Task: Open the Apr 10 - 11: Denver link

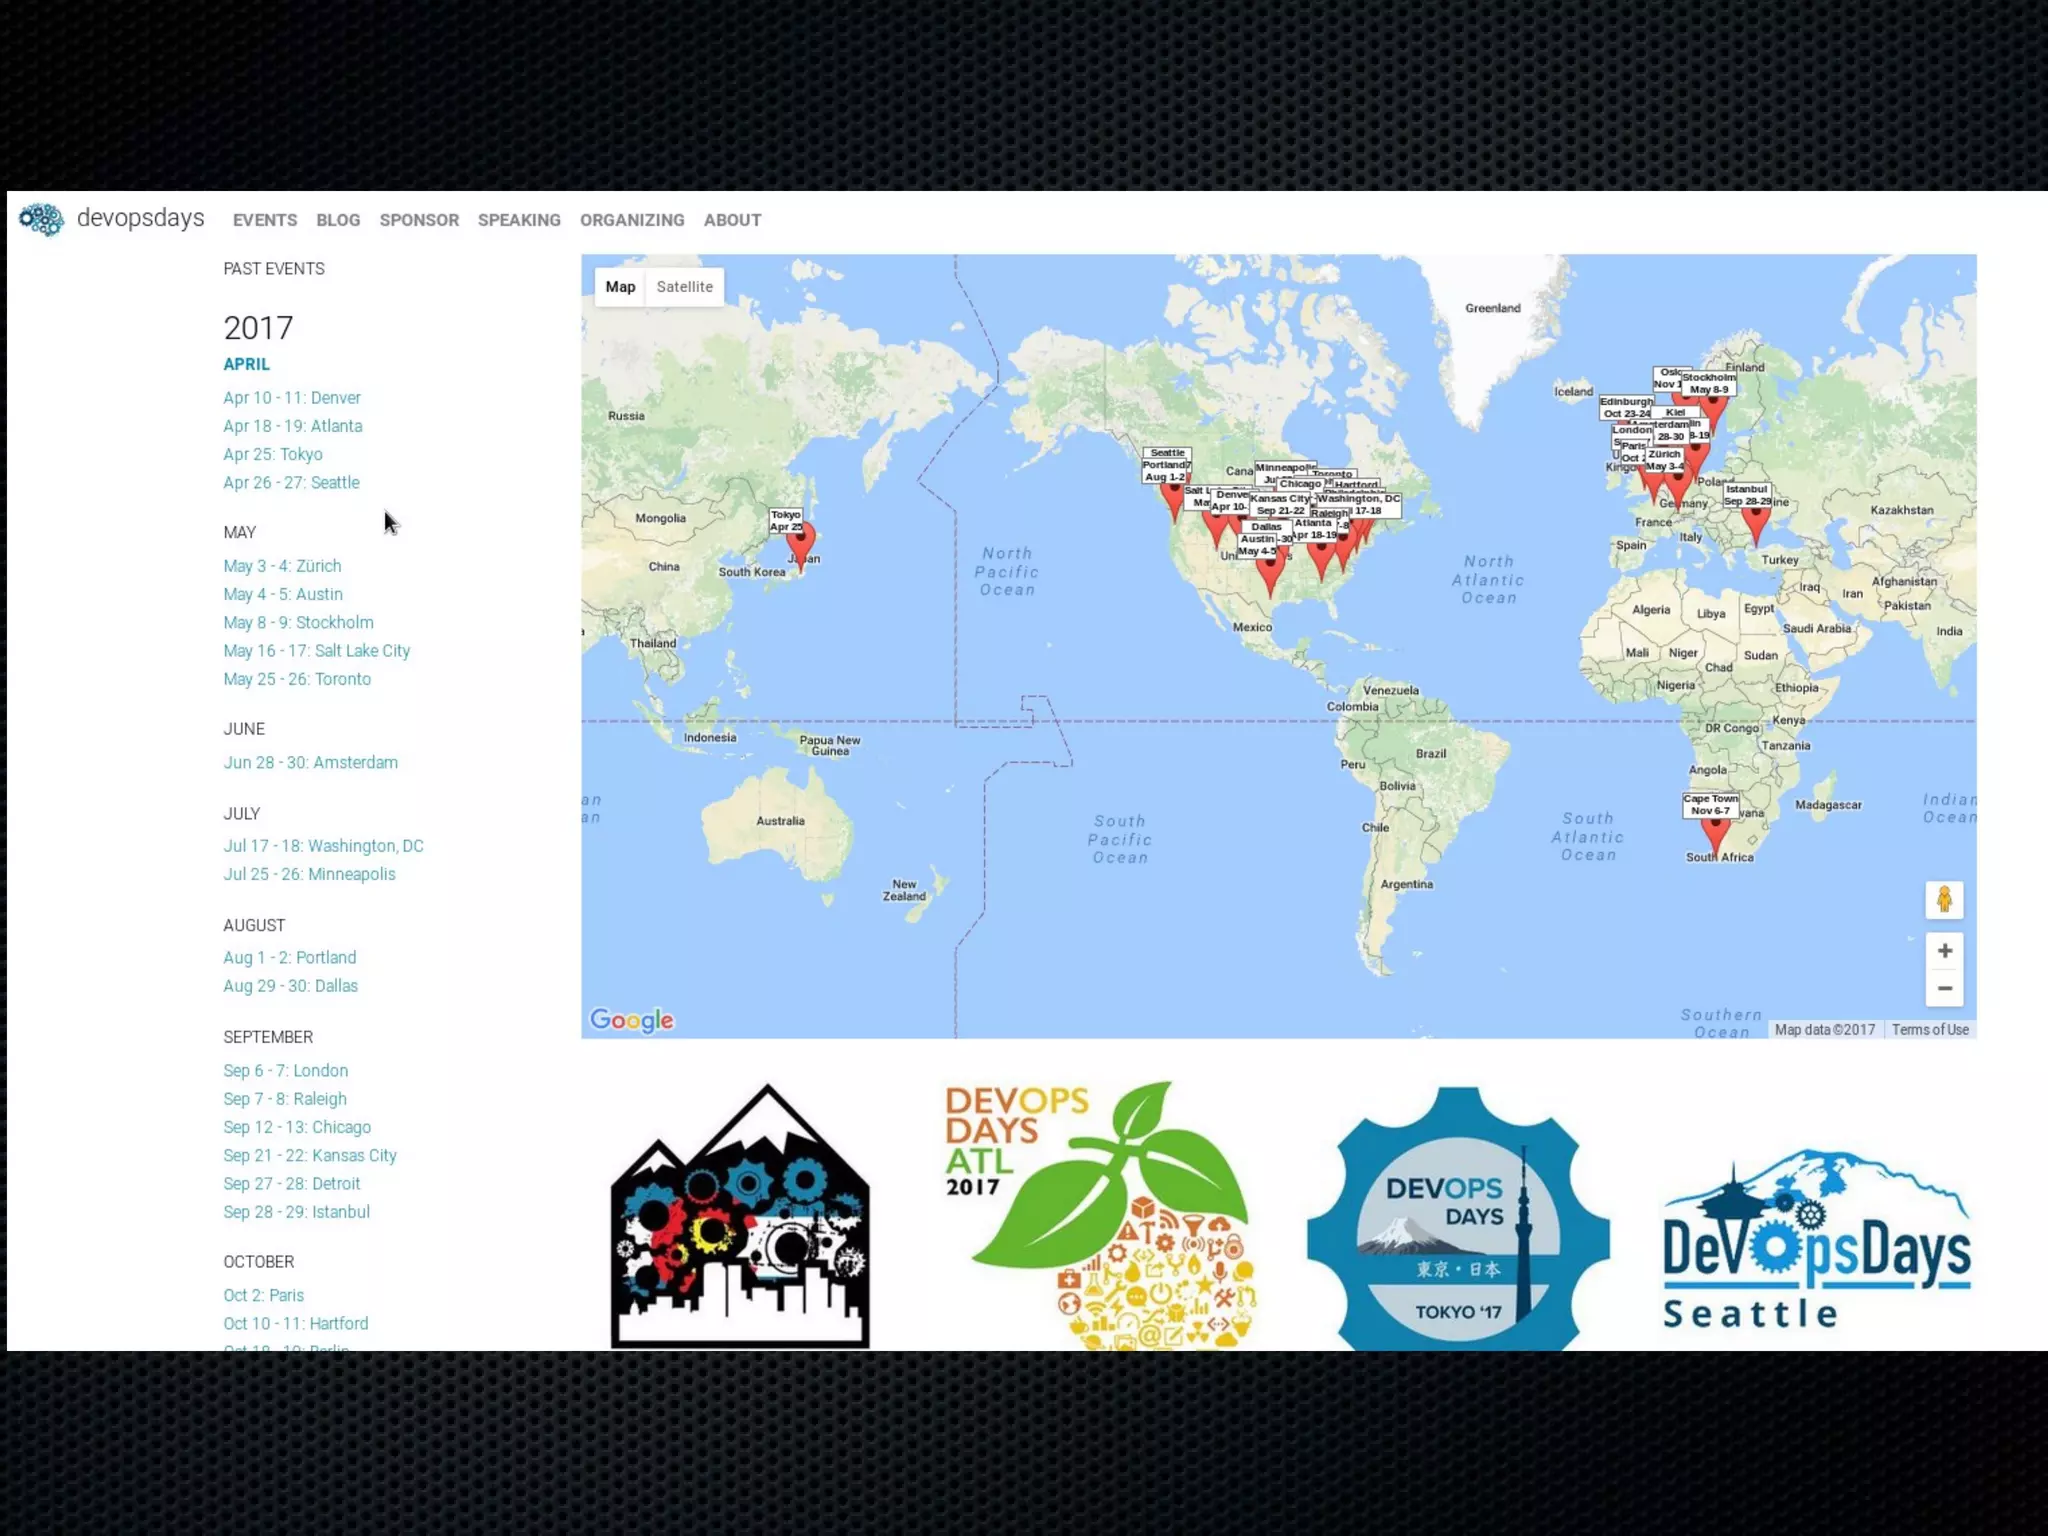Action: (x=291, y=398)
